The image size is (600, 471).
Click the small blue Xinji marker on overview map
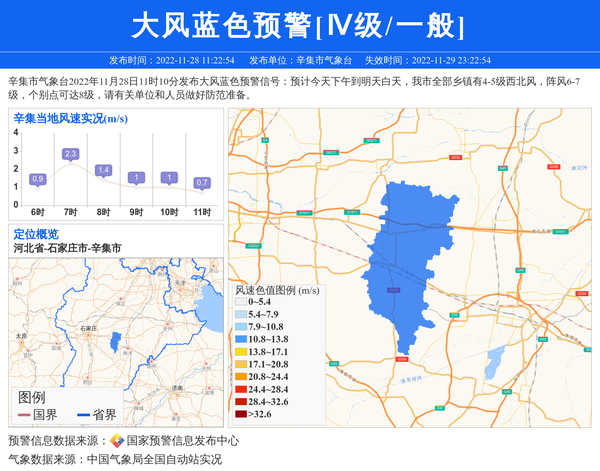(x=116, y=341)
